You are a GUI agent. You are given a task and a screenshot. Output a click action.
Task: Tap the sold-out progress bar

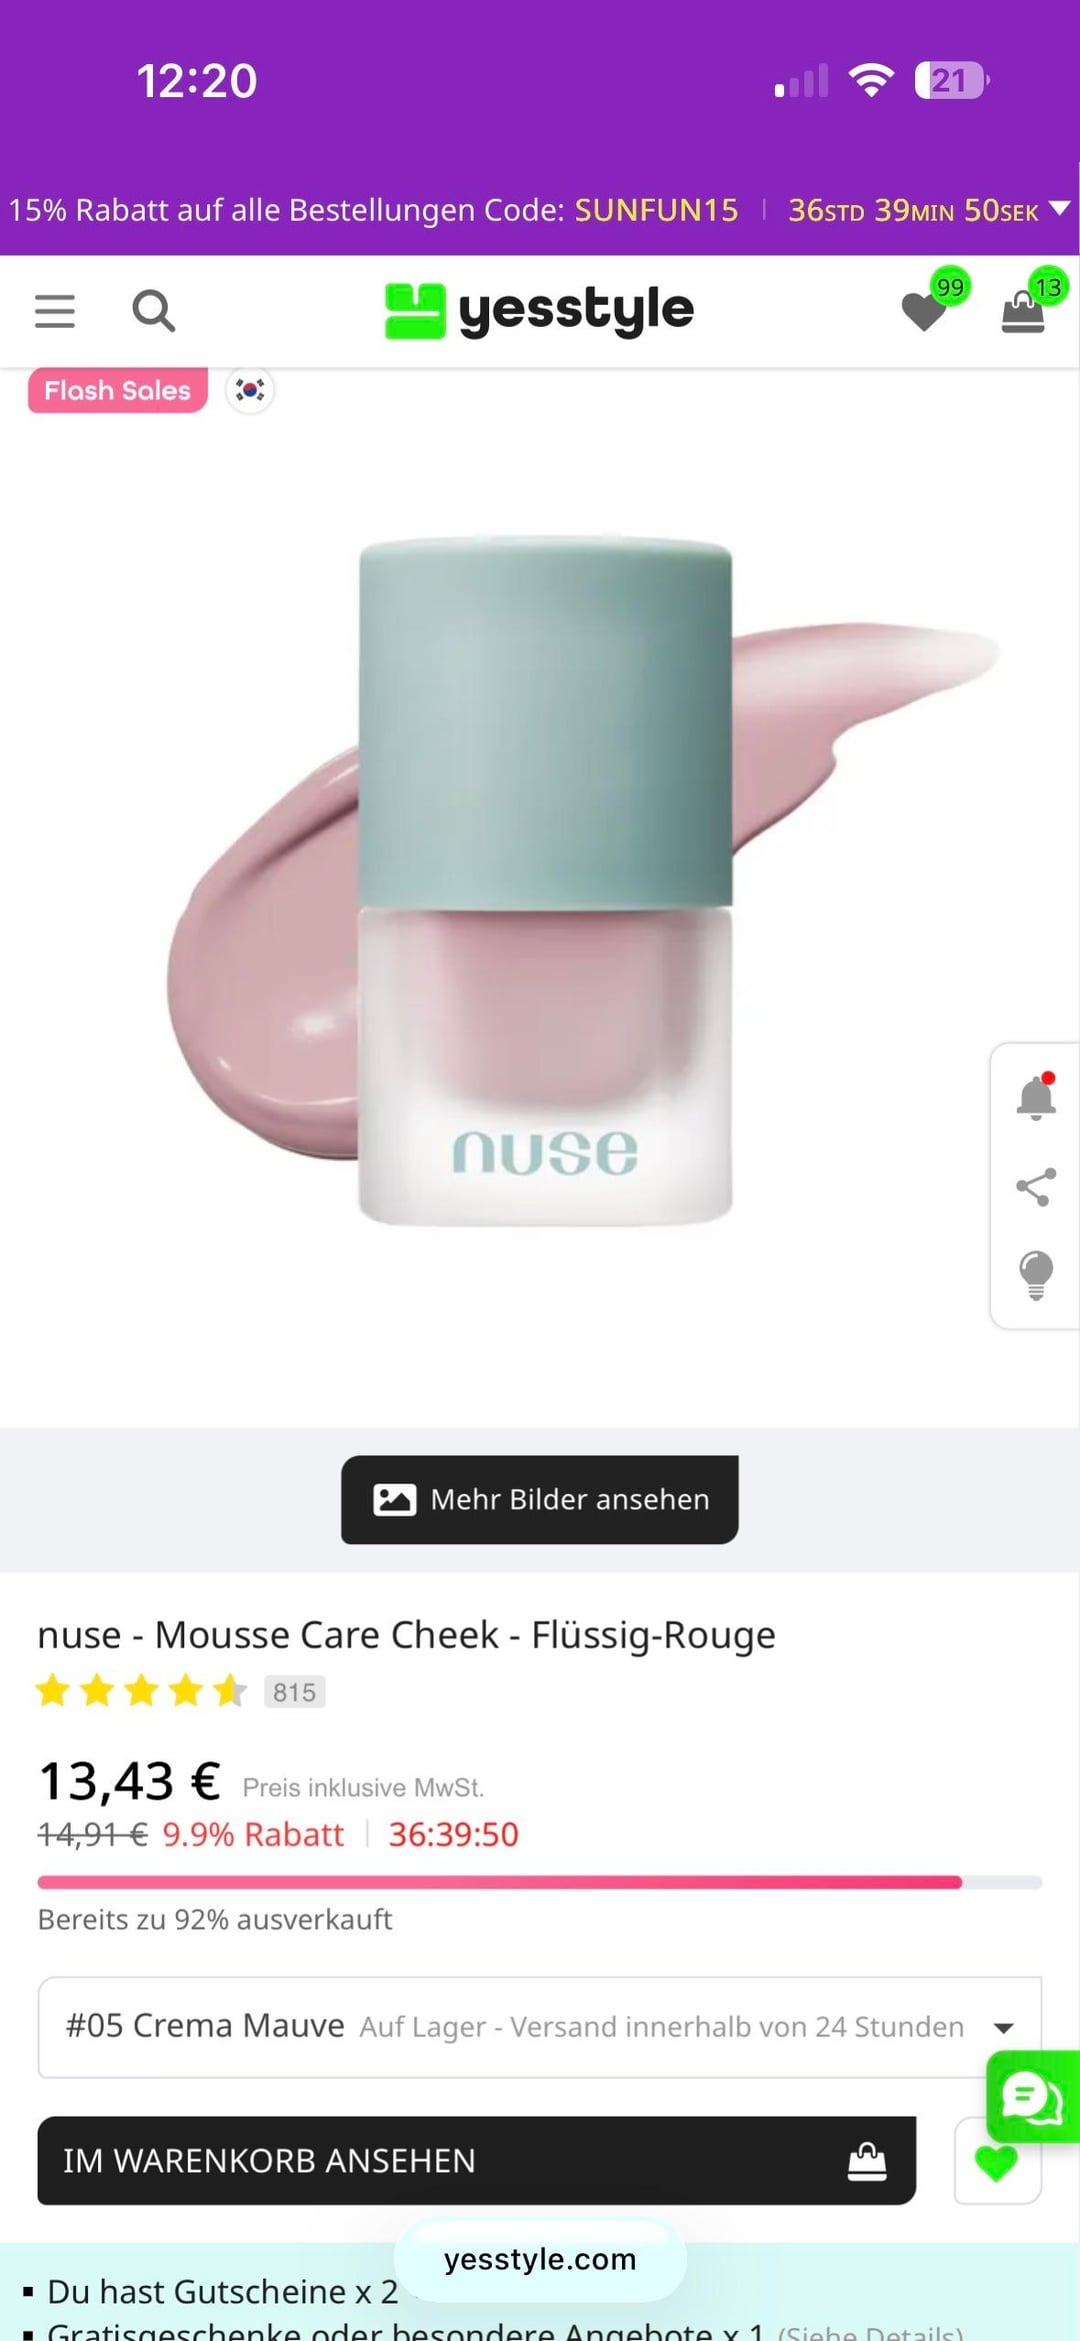pos(540,1882)
